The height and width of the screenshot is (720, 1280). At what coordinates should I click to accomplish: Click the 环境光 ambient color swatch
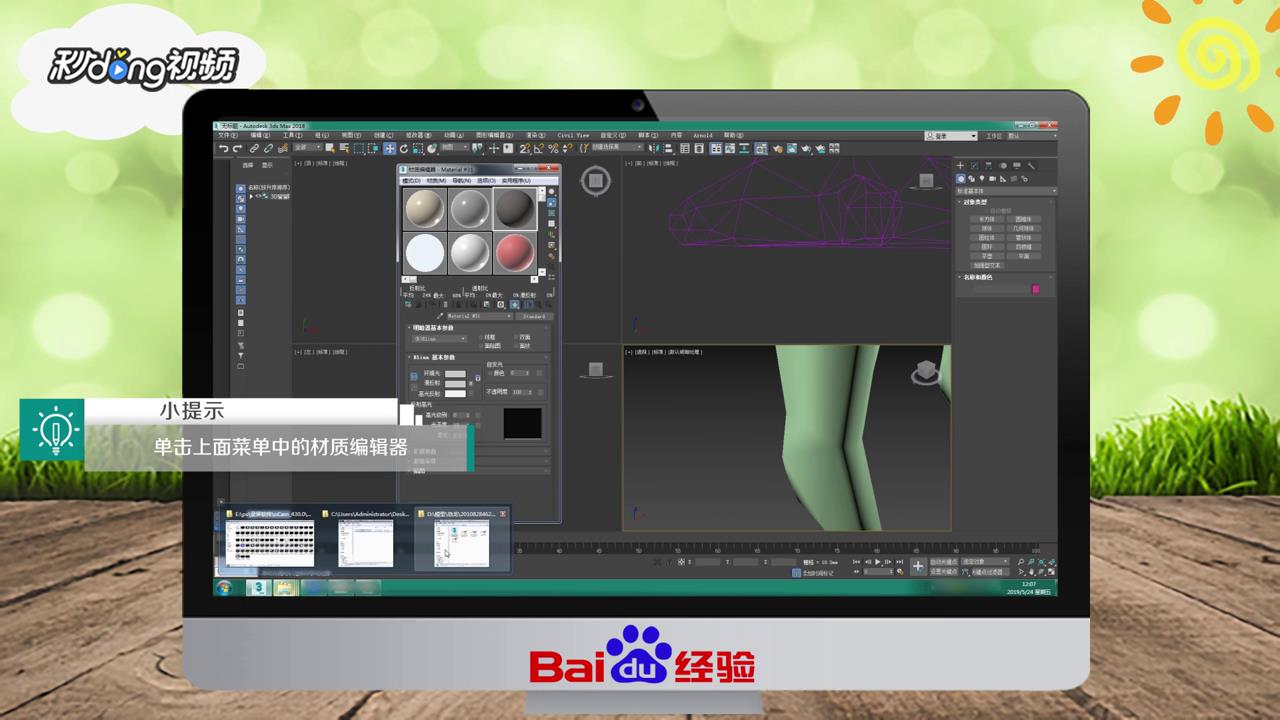click(455, 374)
